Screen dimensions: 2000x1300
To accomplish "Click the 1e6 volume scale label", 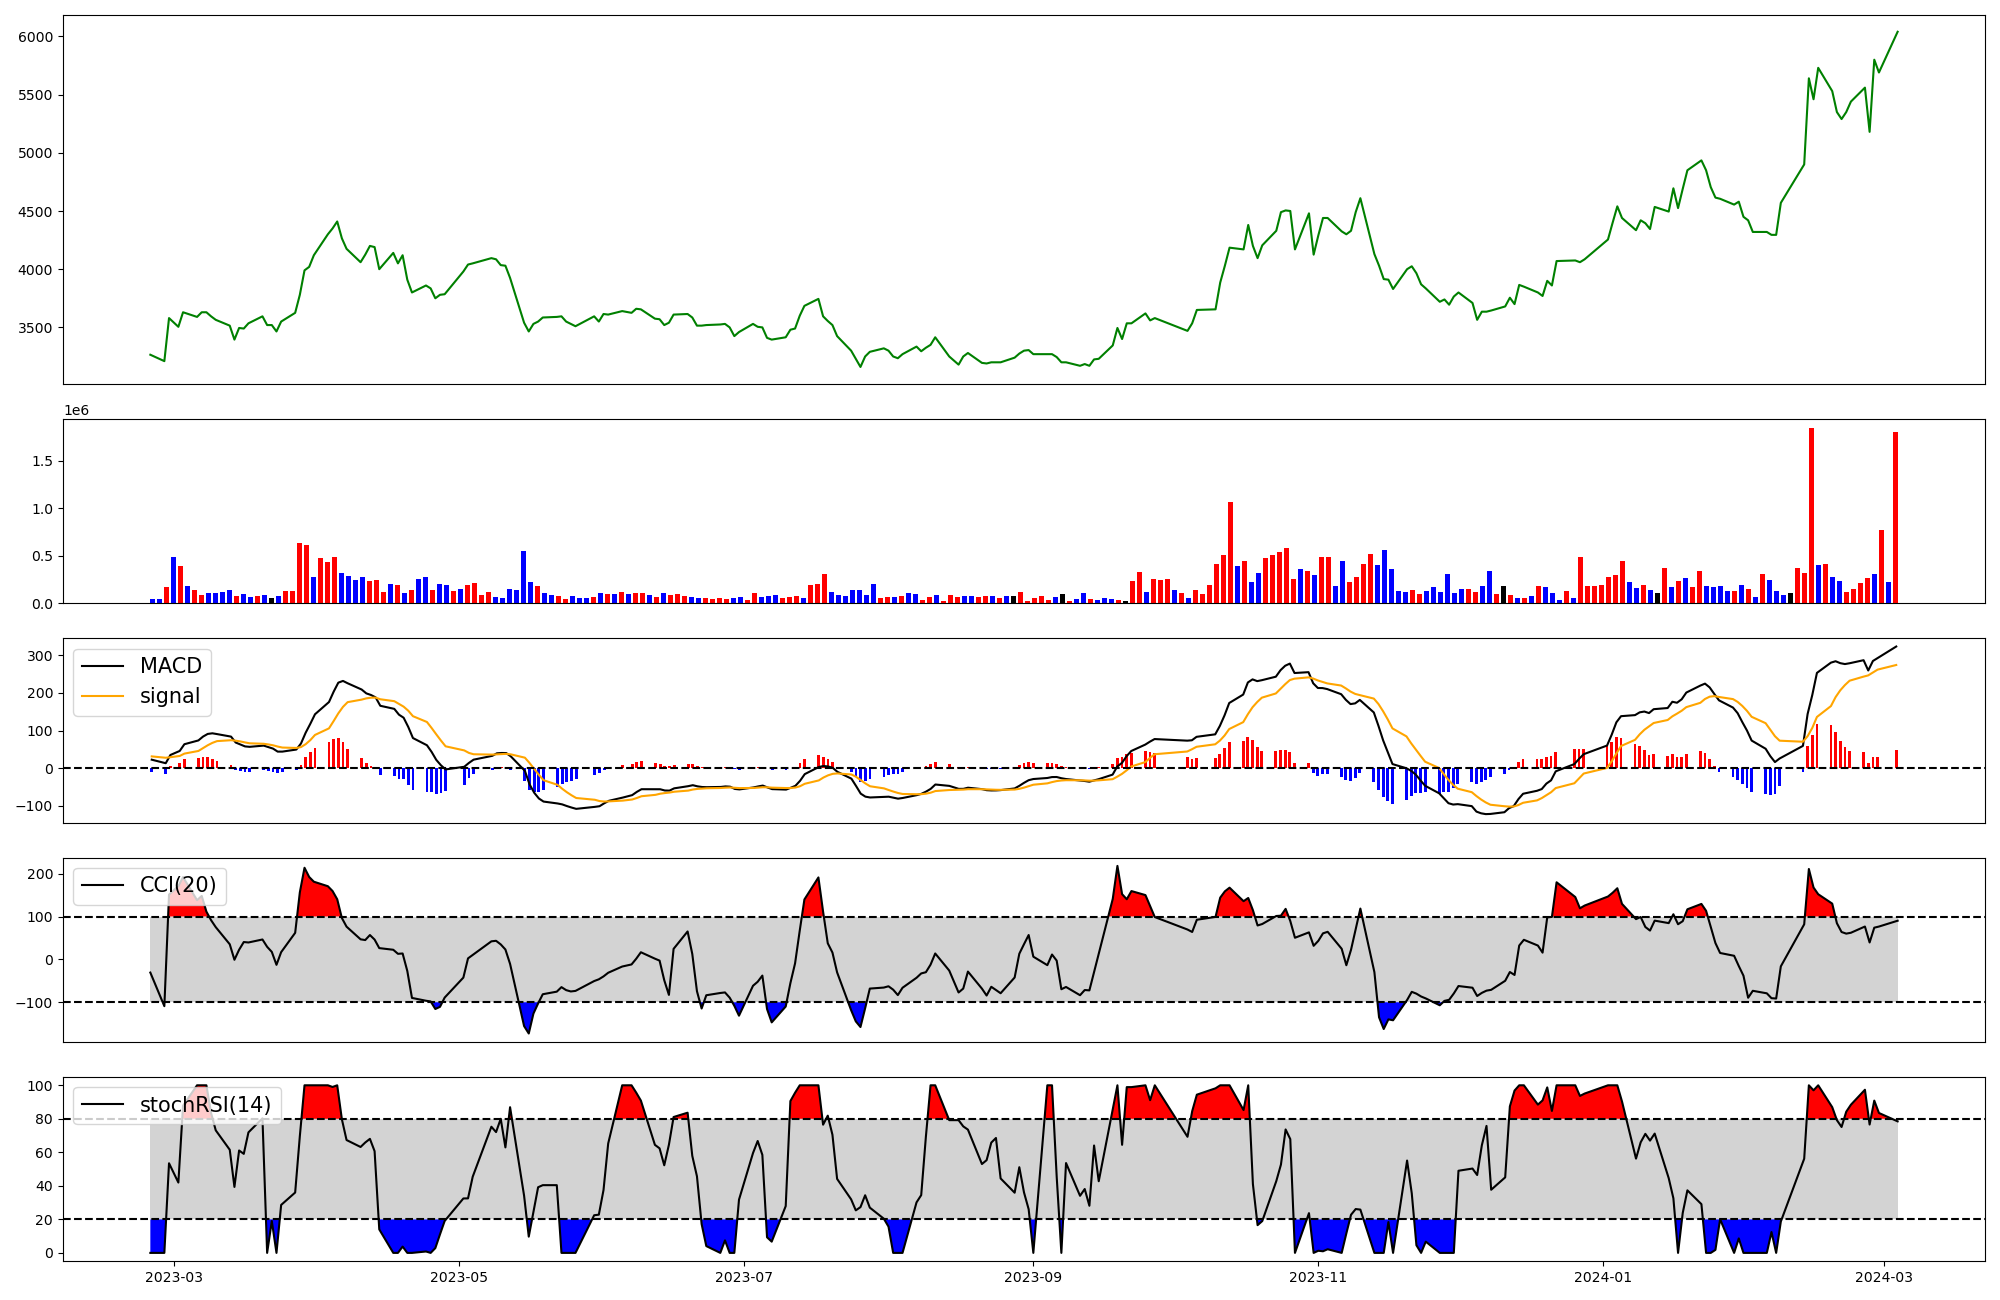I will [76, 410].
